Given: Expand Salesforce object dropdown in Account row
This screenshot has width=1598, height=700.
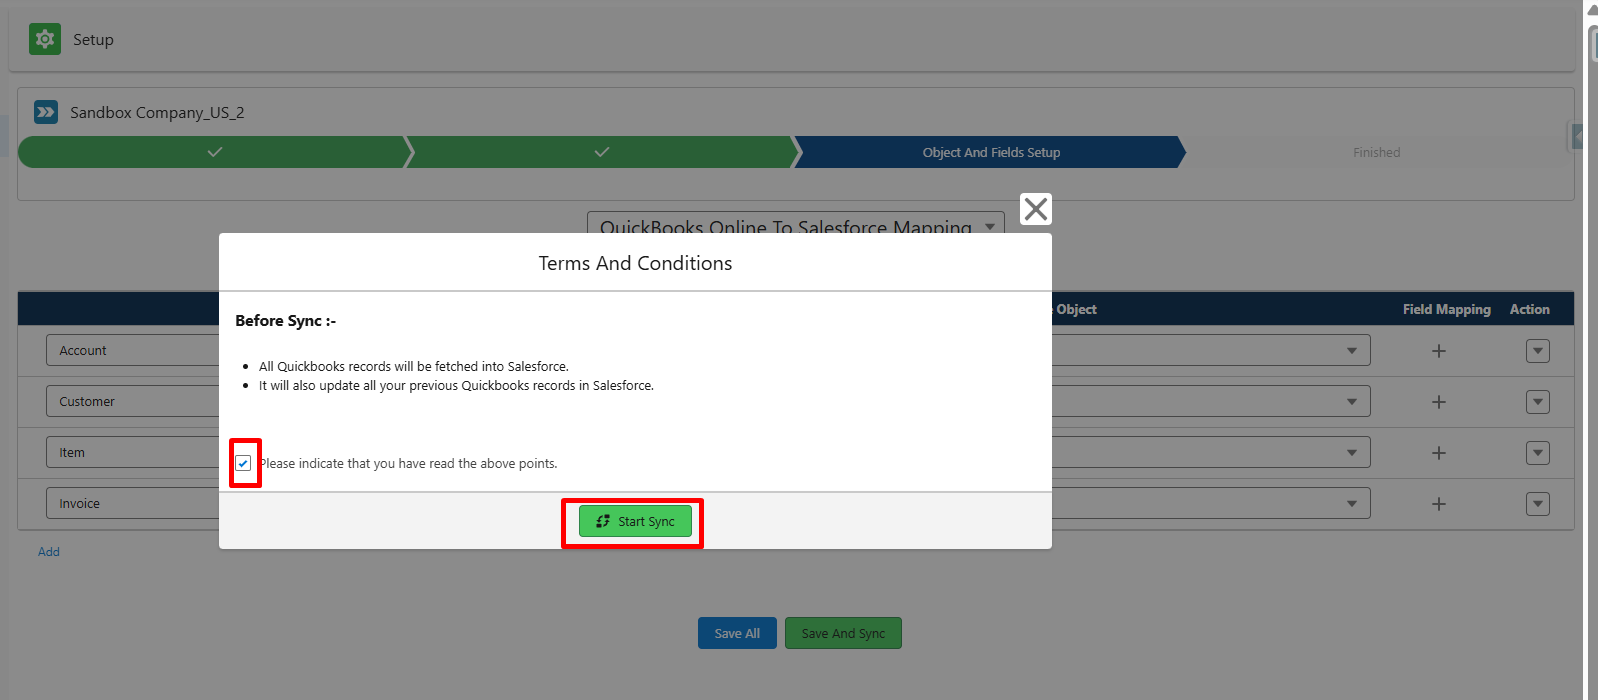Looking at the screenshot, I should click(1352, 351).
